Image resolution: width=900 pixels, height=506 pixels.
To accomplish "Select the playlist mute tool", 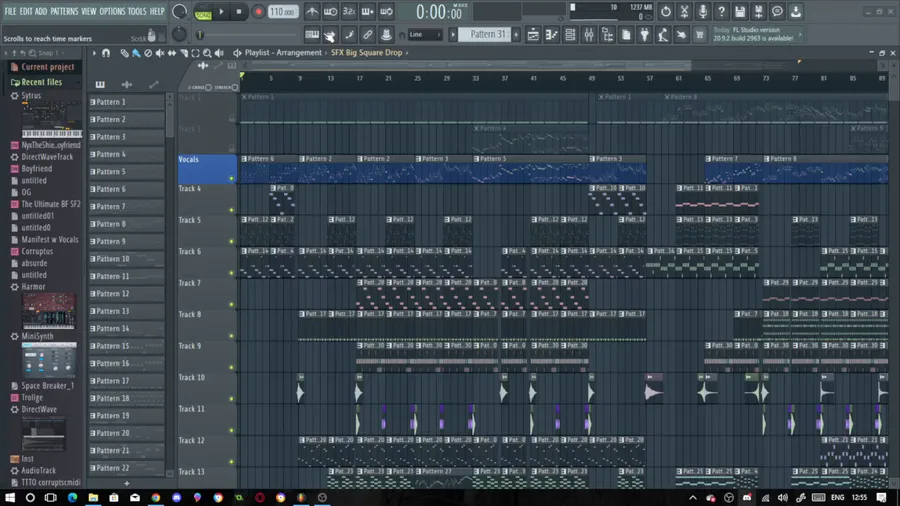I will (160, 53).
